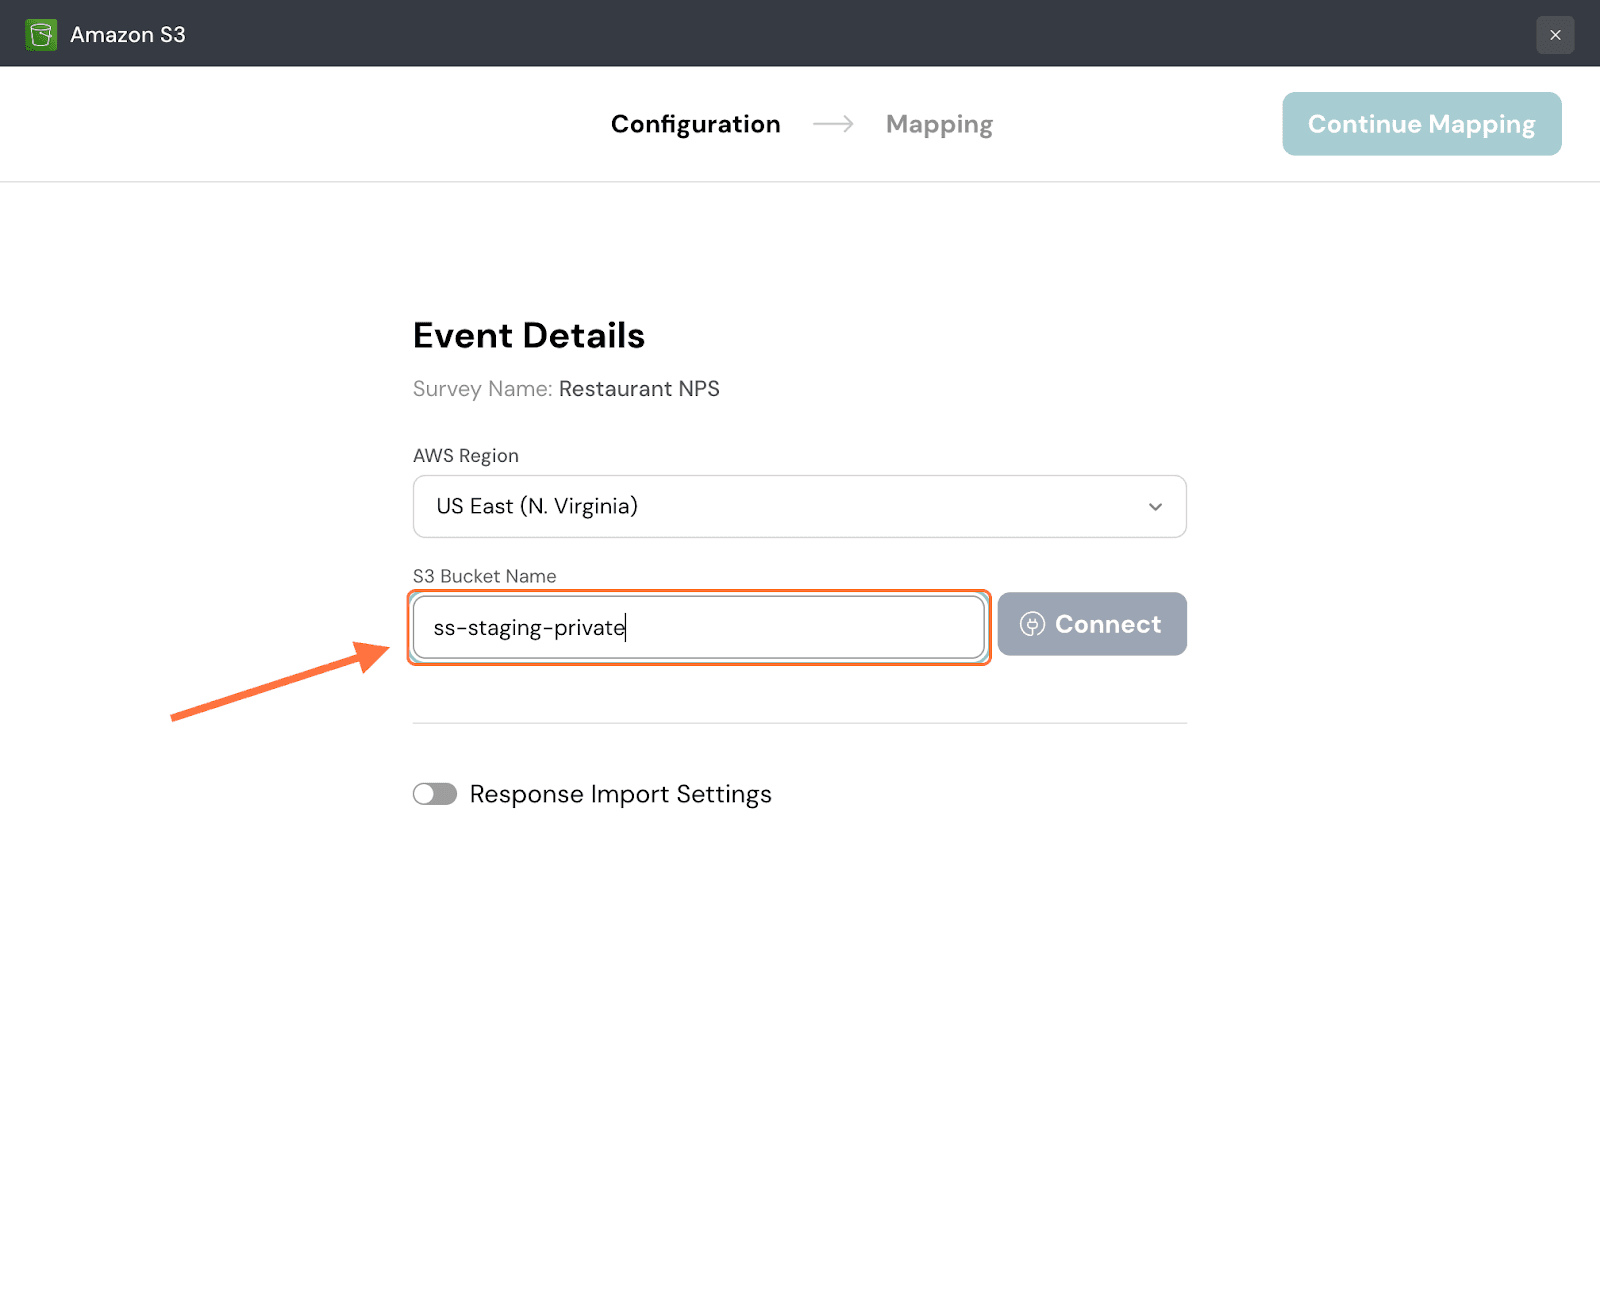Enable the Response Import Settings toggle
Image resolution: width=1600 pixels, height=1305 pixels.
pyautogui.click(x=435, y=794)
